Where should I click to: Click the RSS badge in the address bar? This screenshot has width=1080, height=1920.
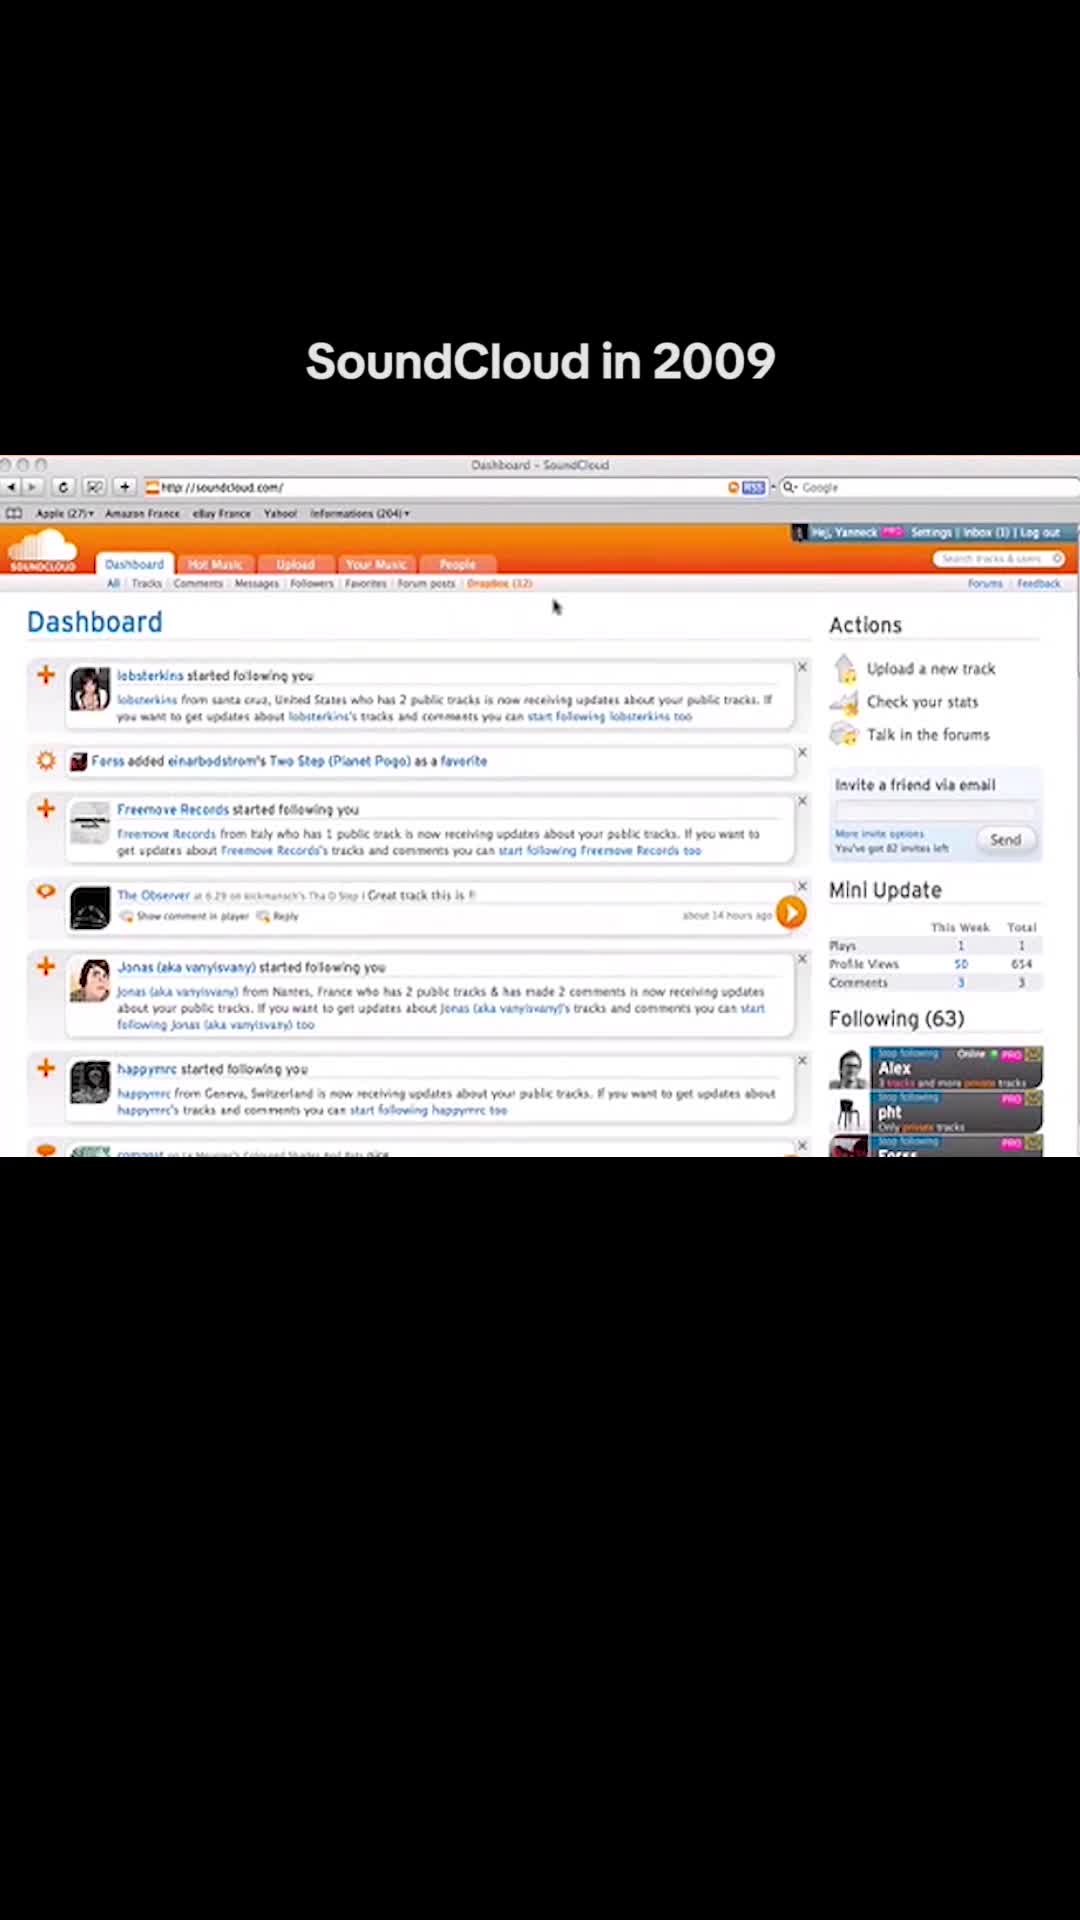click(x=753, y=487)
